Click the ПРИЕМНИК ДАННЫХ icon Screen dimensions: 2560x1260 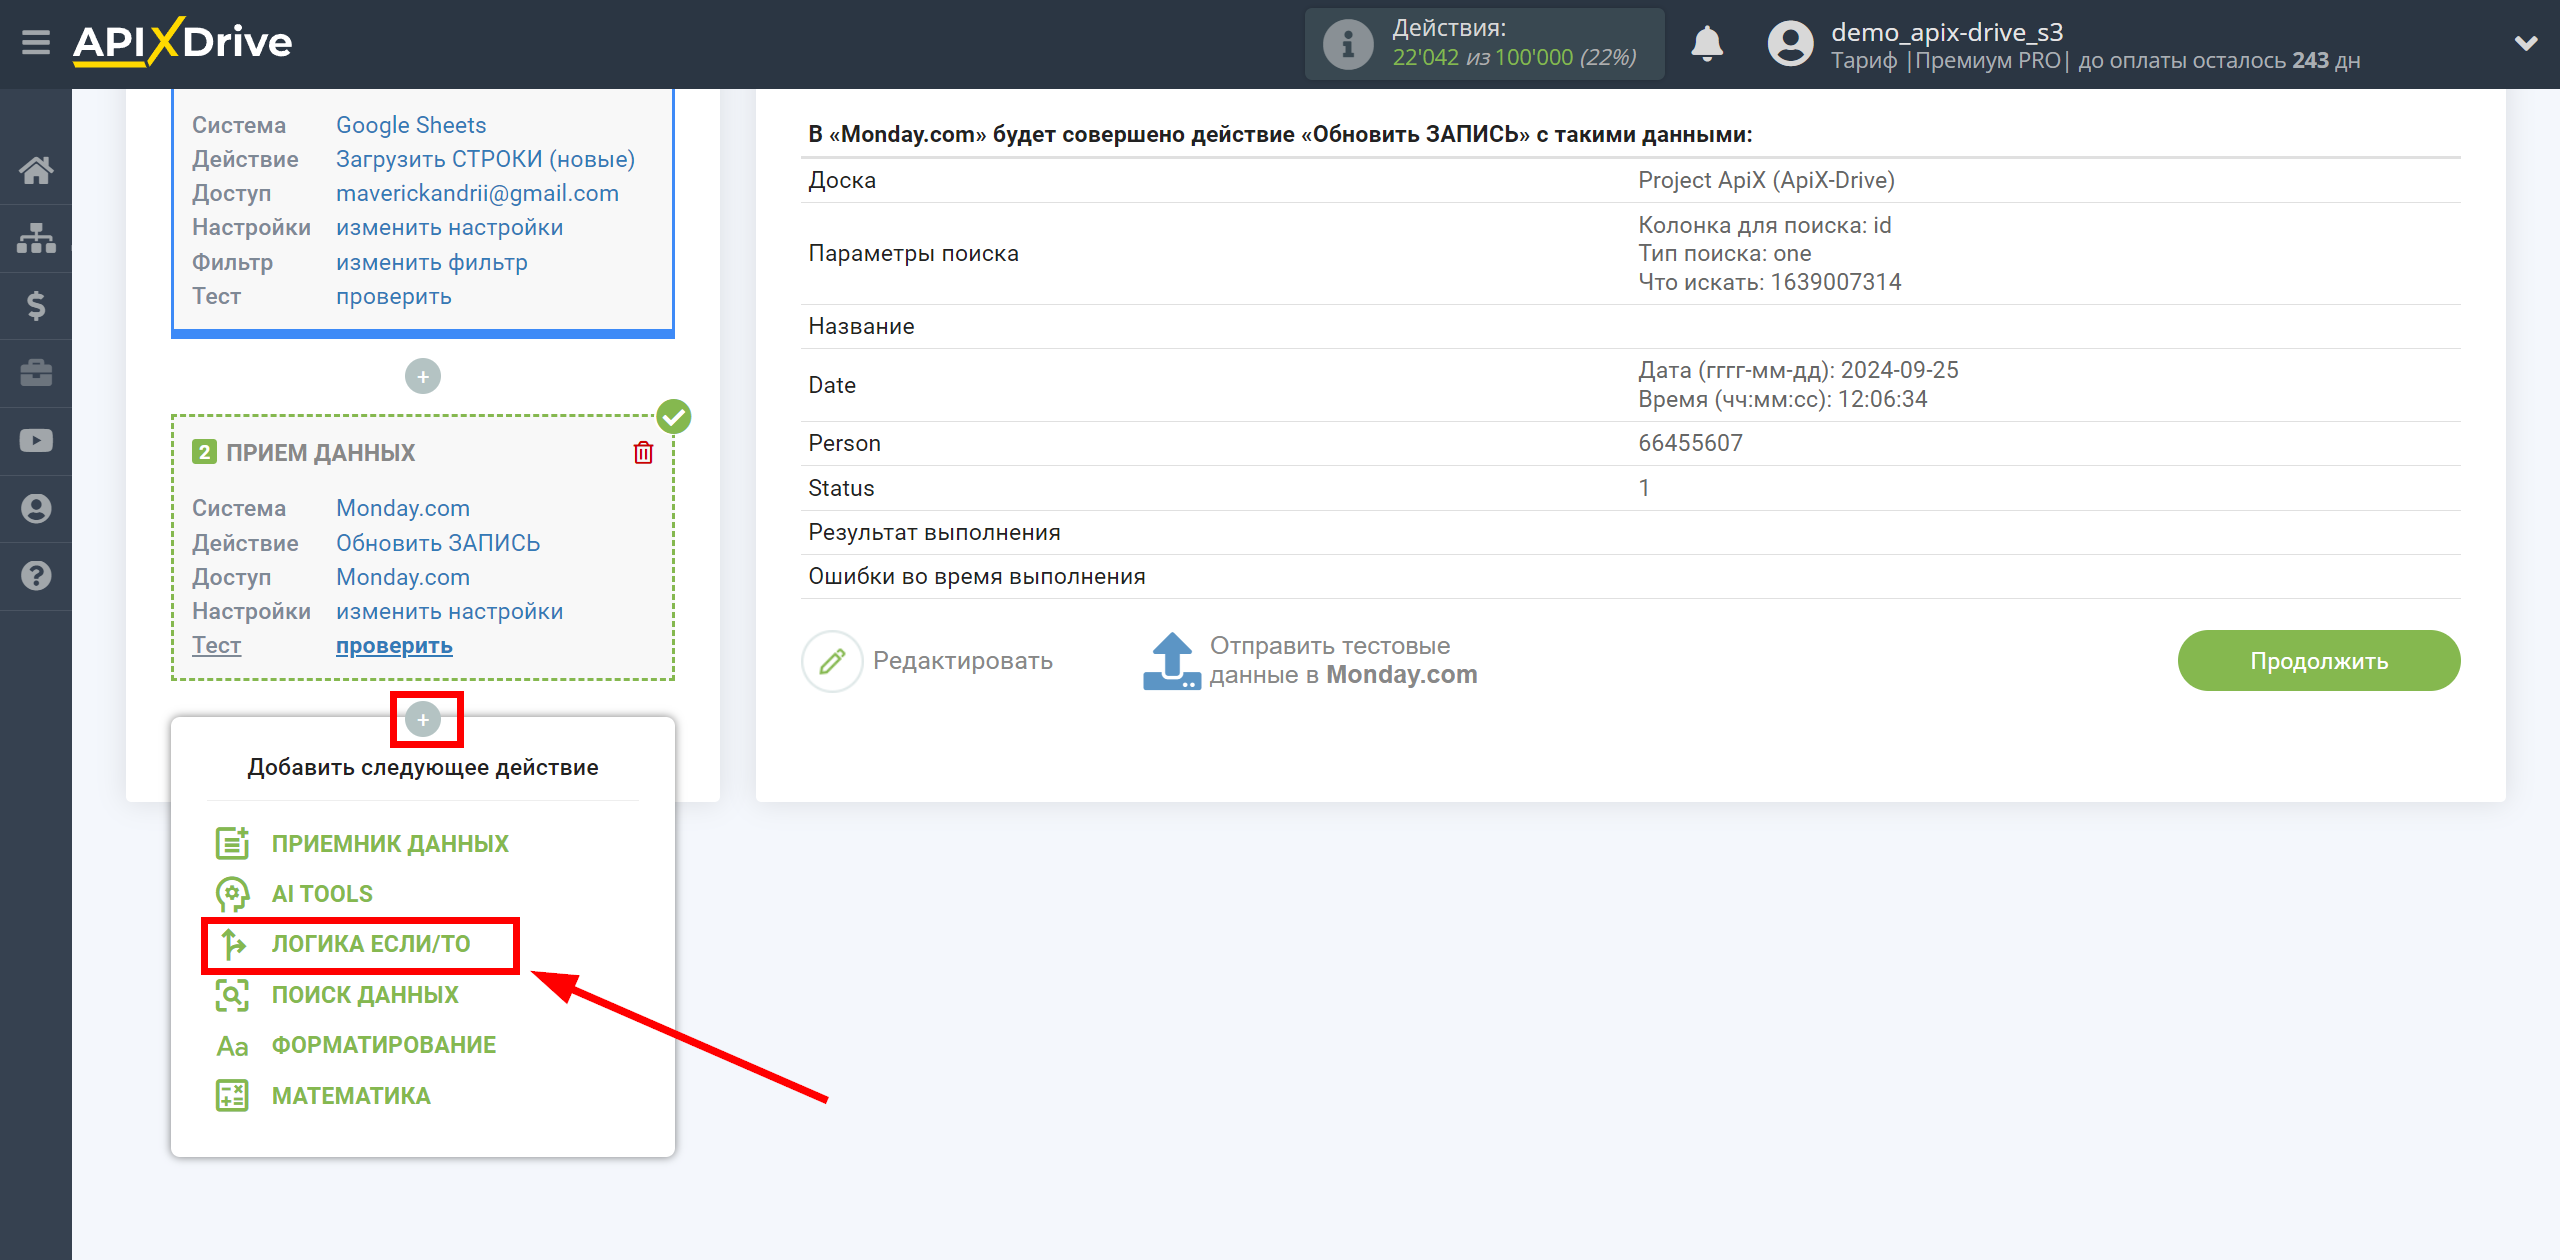pos(232,843)
